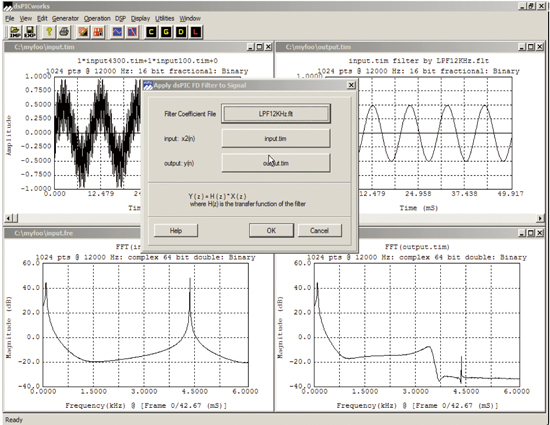Click the Help button in dialog
This screenshot has height=425, width=550.
[176, 230]
